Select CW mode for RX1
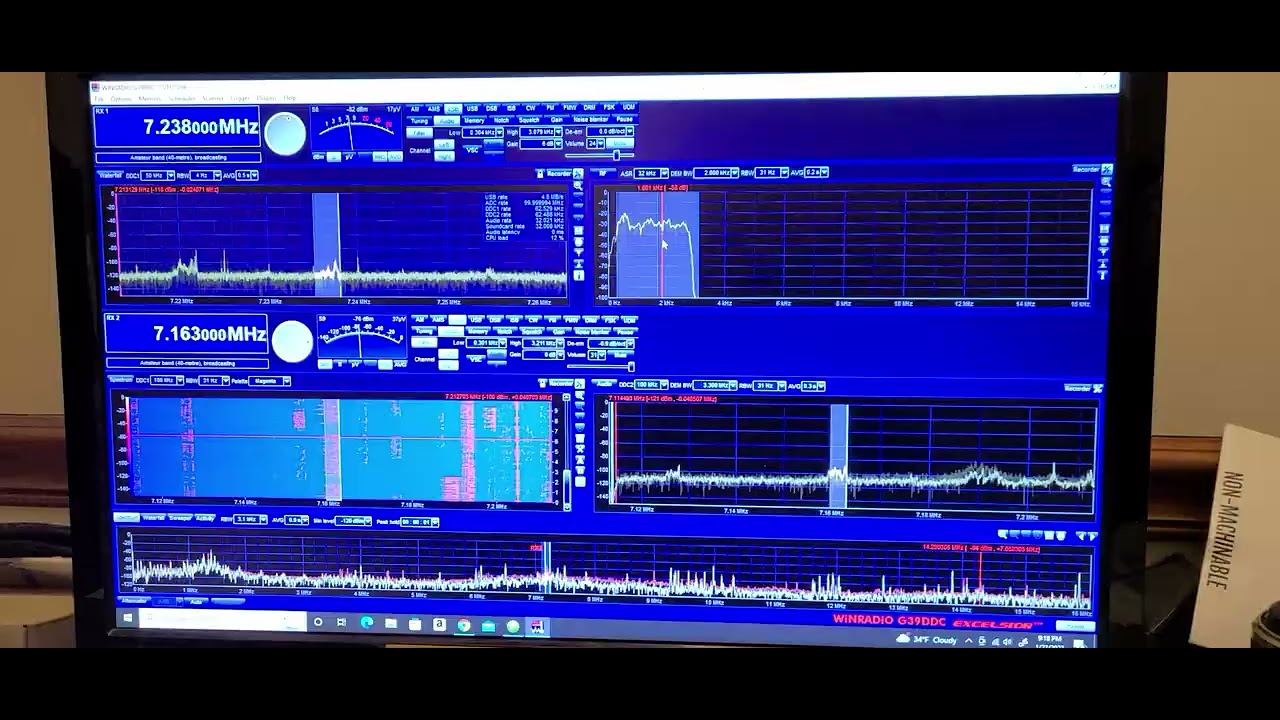 531,108
